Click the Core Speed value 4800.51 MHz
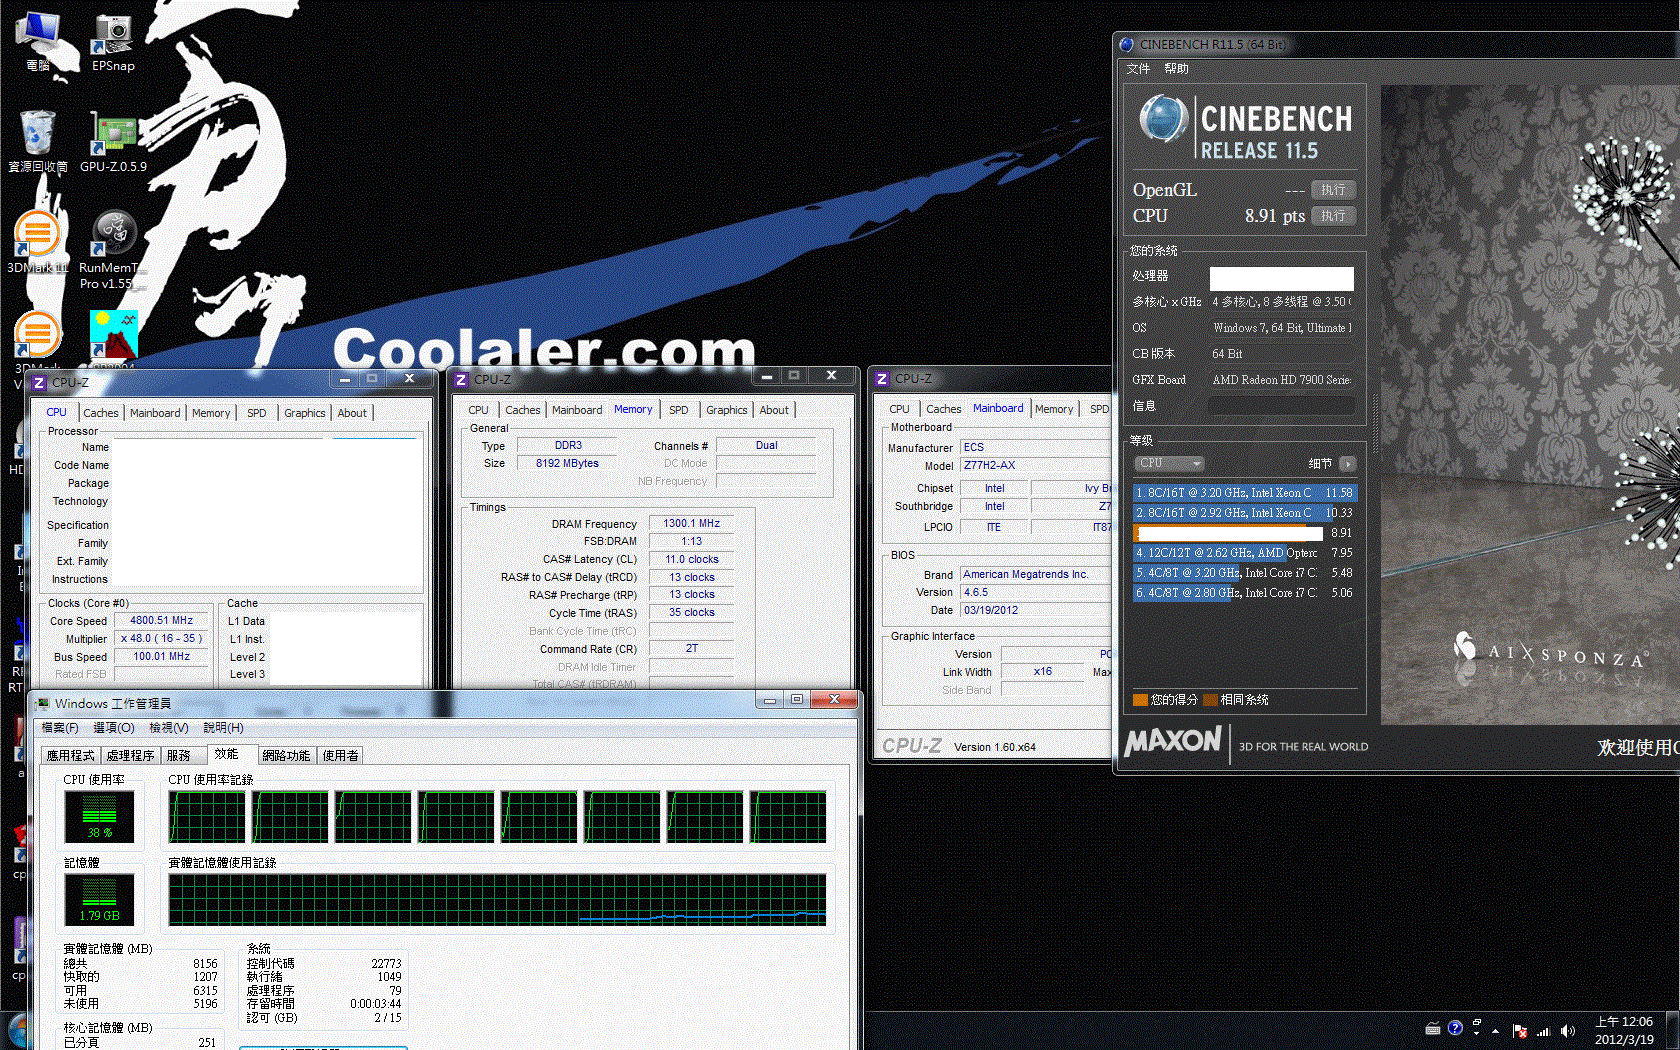The width and height of the screenshot is (1680, 1050). click(x=163, y=621)
